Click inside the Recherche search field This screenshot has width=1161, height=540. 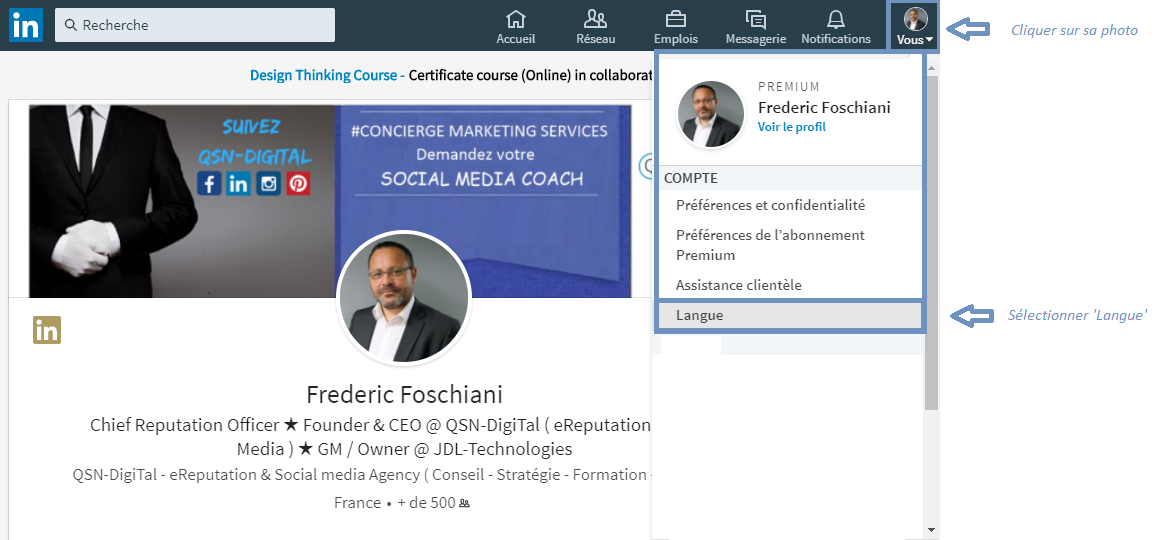point(200,25)
